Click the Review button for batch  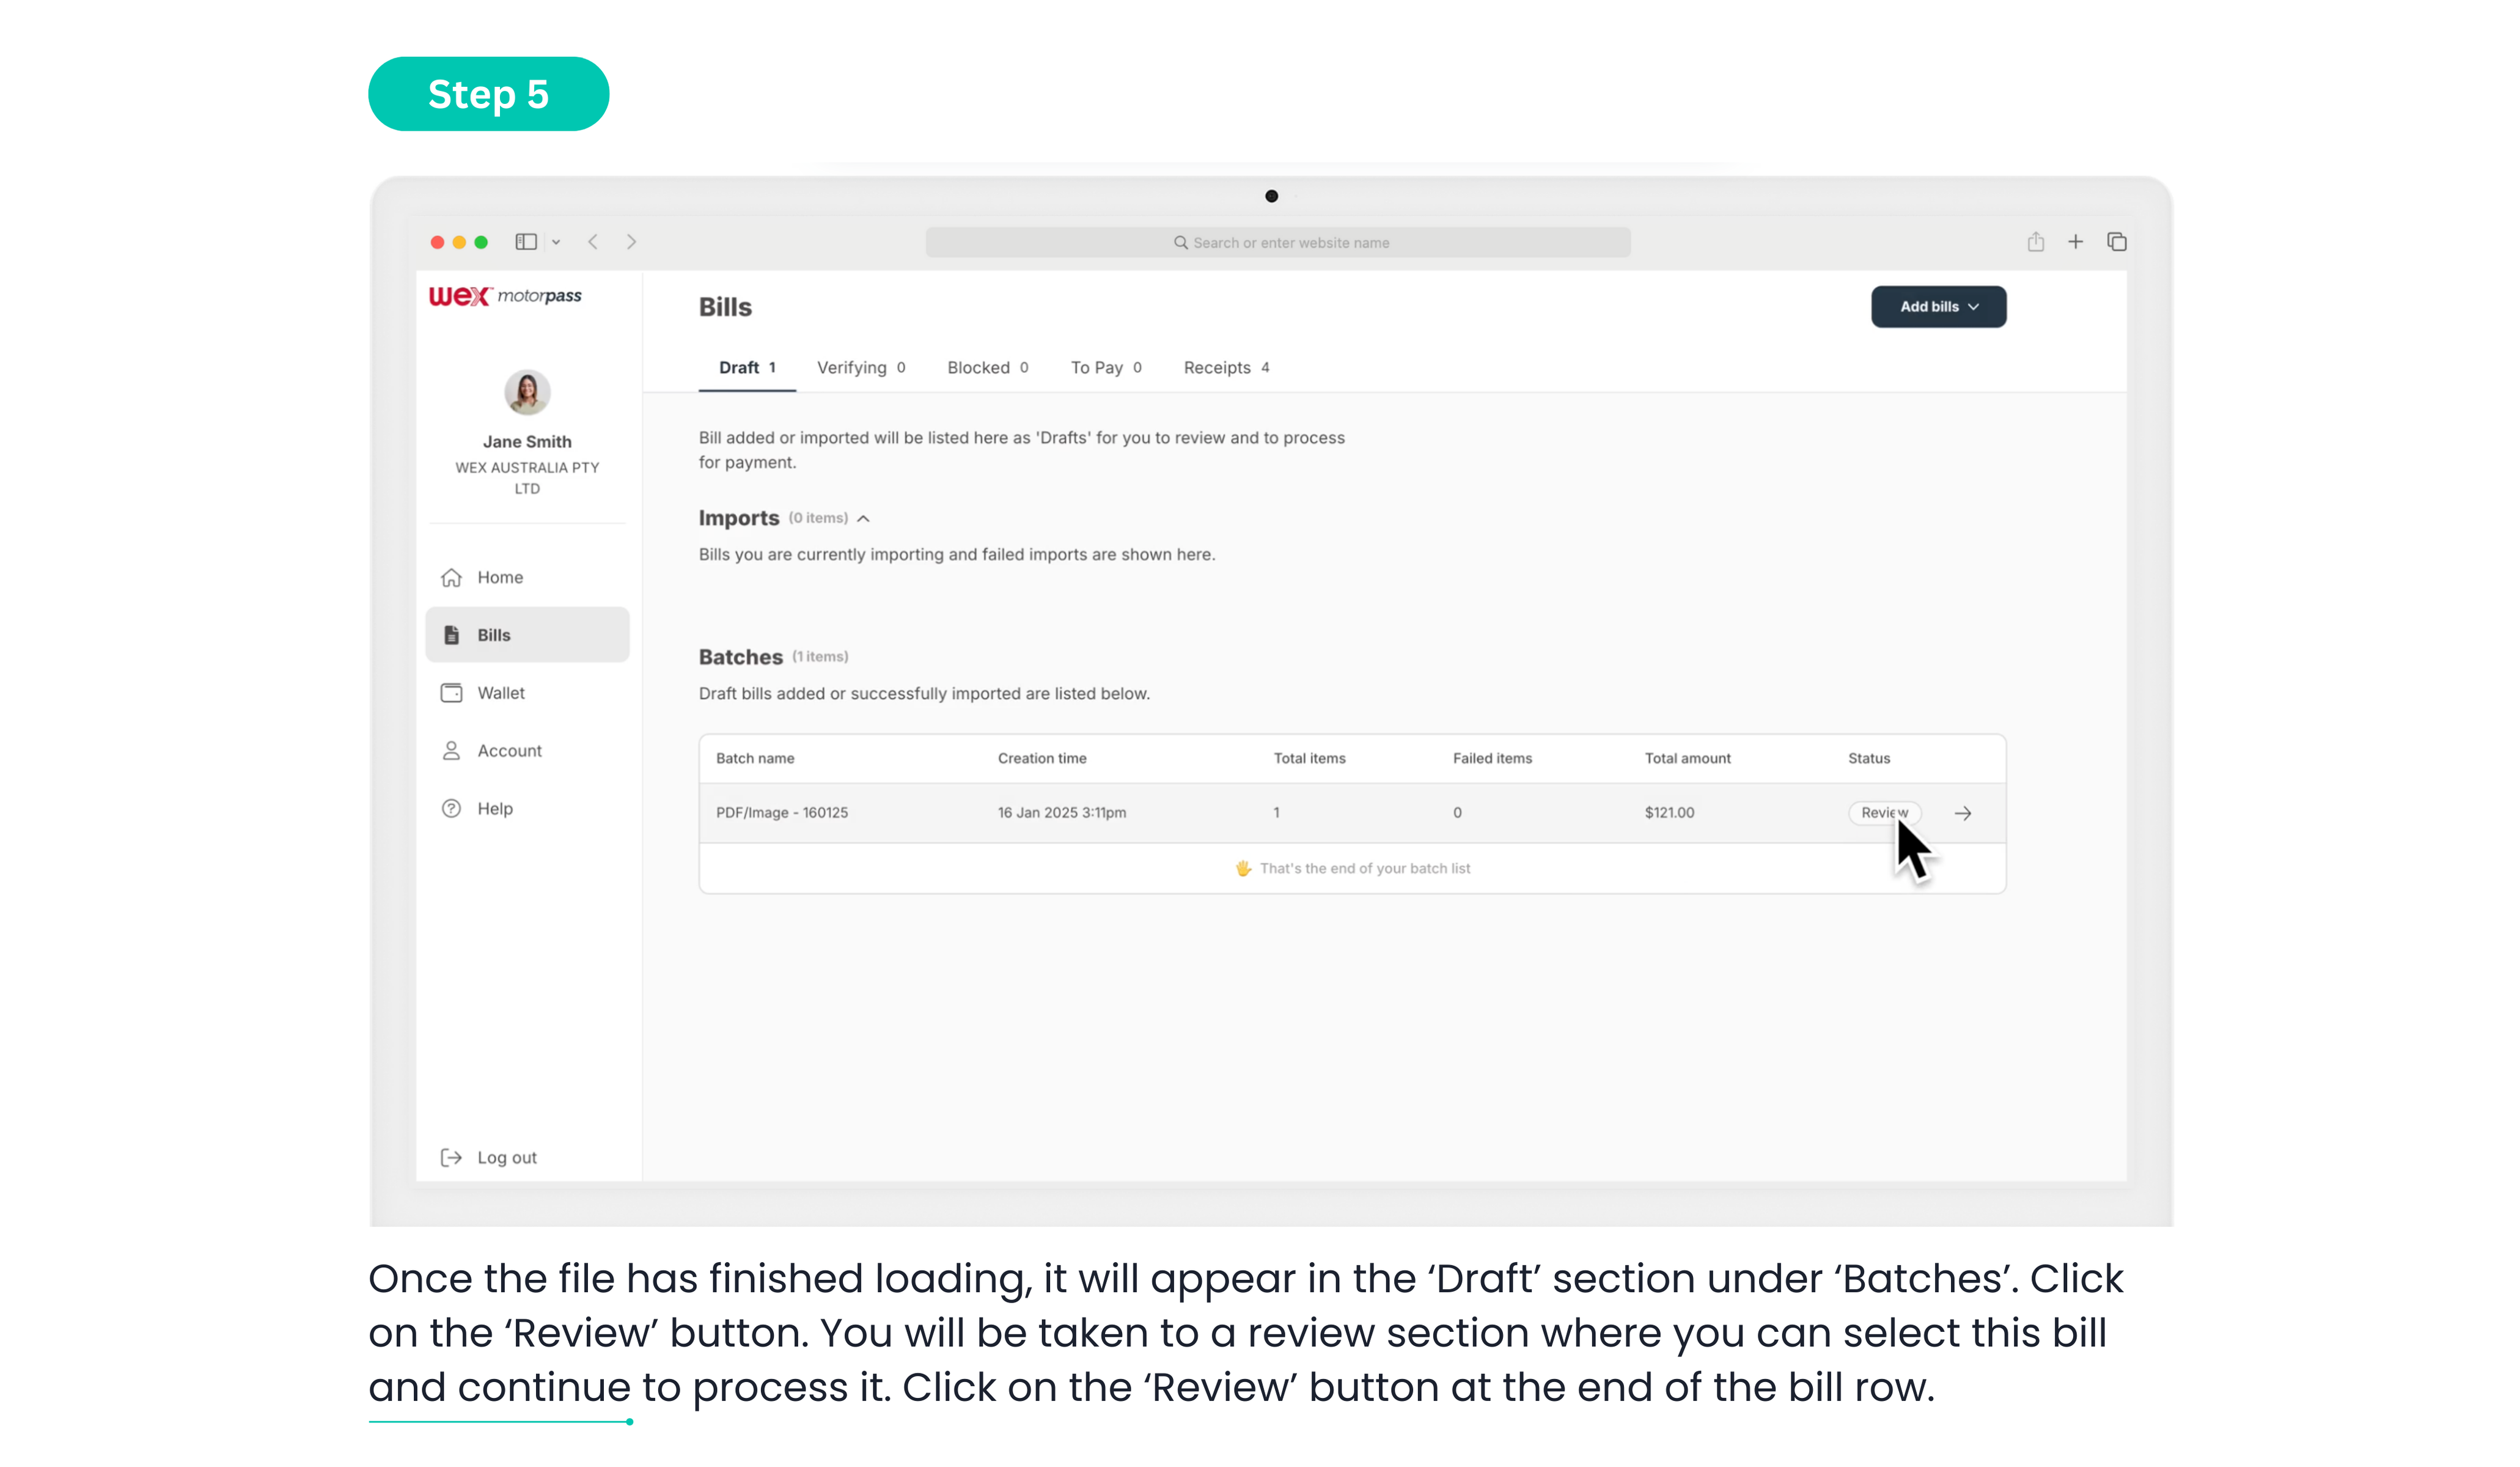click(1882, 813)
